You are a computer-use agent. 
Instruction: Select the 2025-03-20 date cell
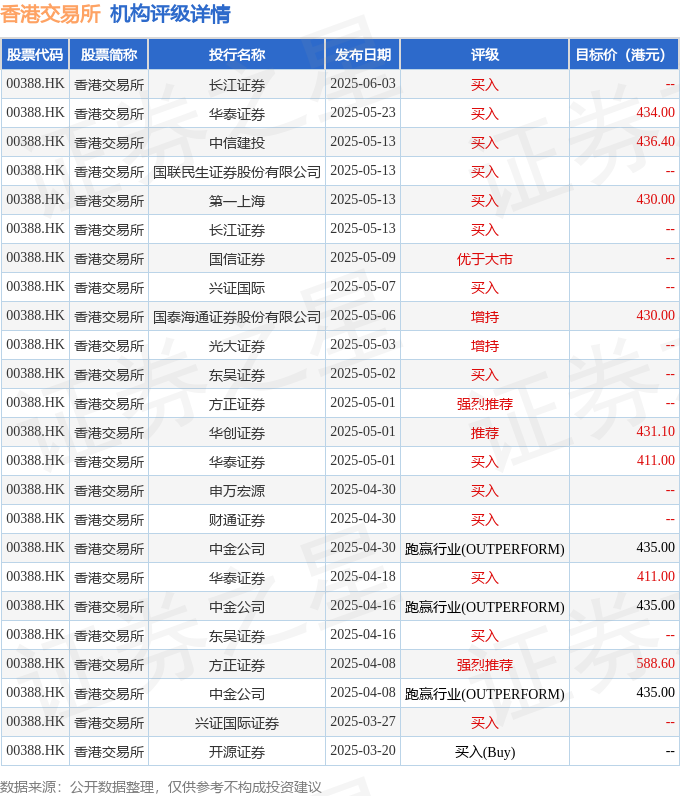point(363,751)
